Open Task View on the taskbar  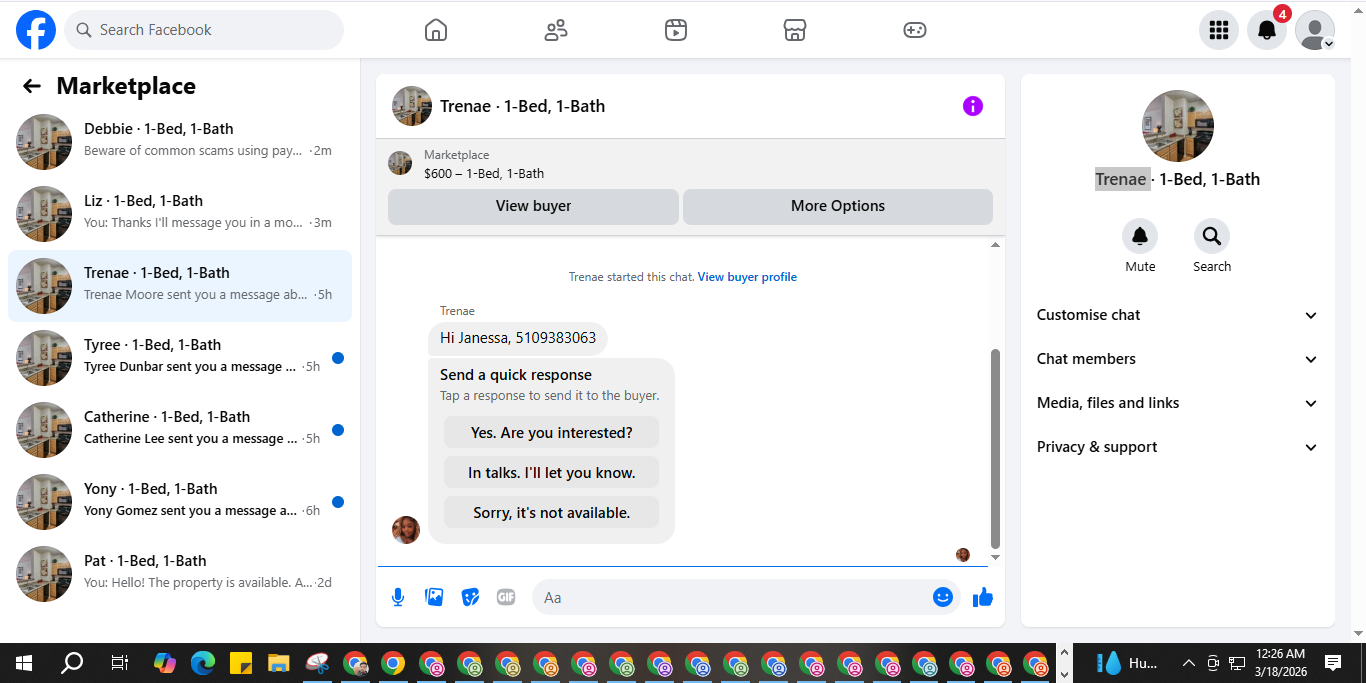coord(119,663)
